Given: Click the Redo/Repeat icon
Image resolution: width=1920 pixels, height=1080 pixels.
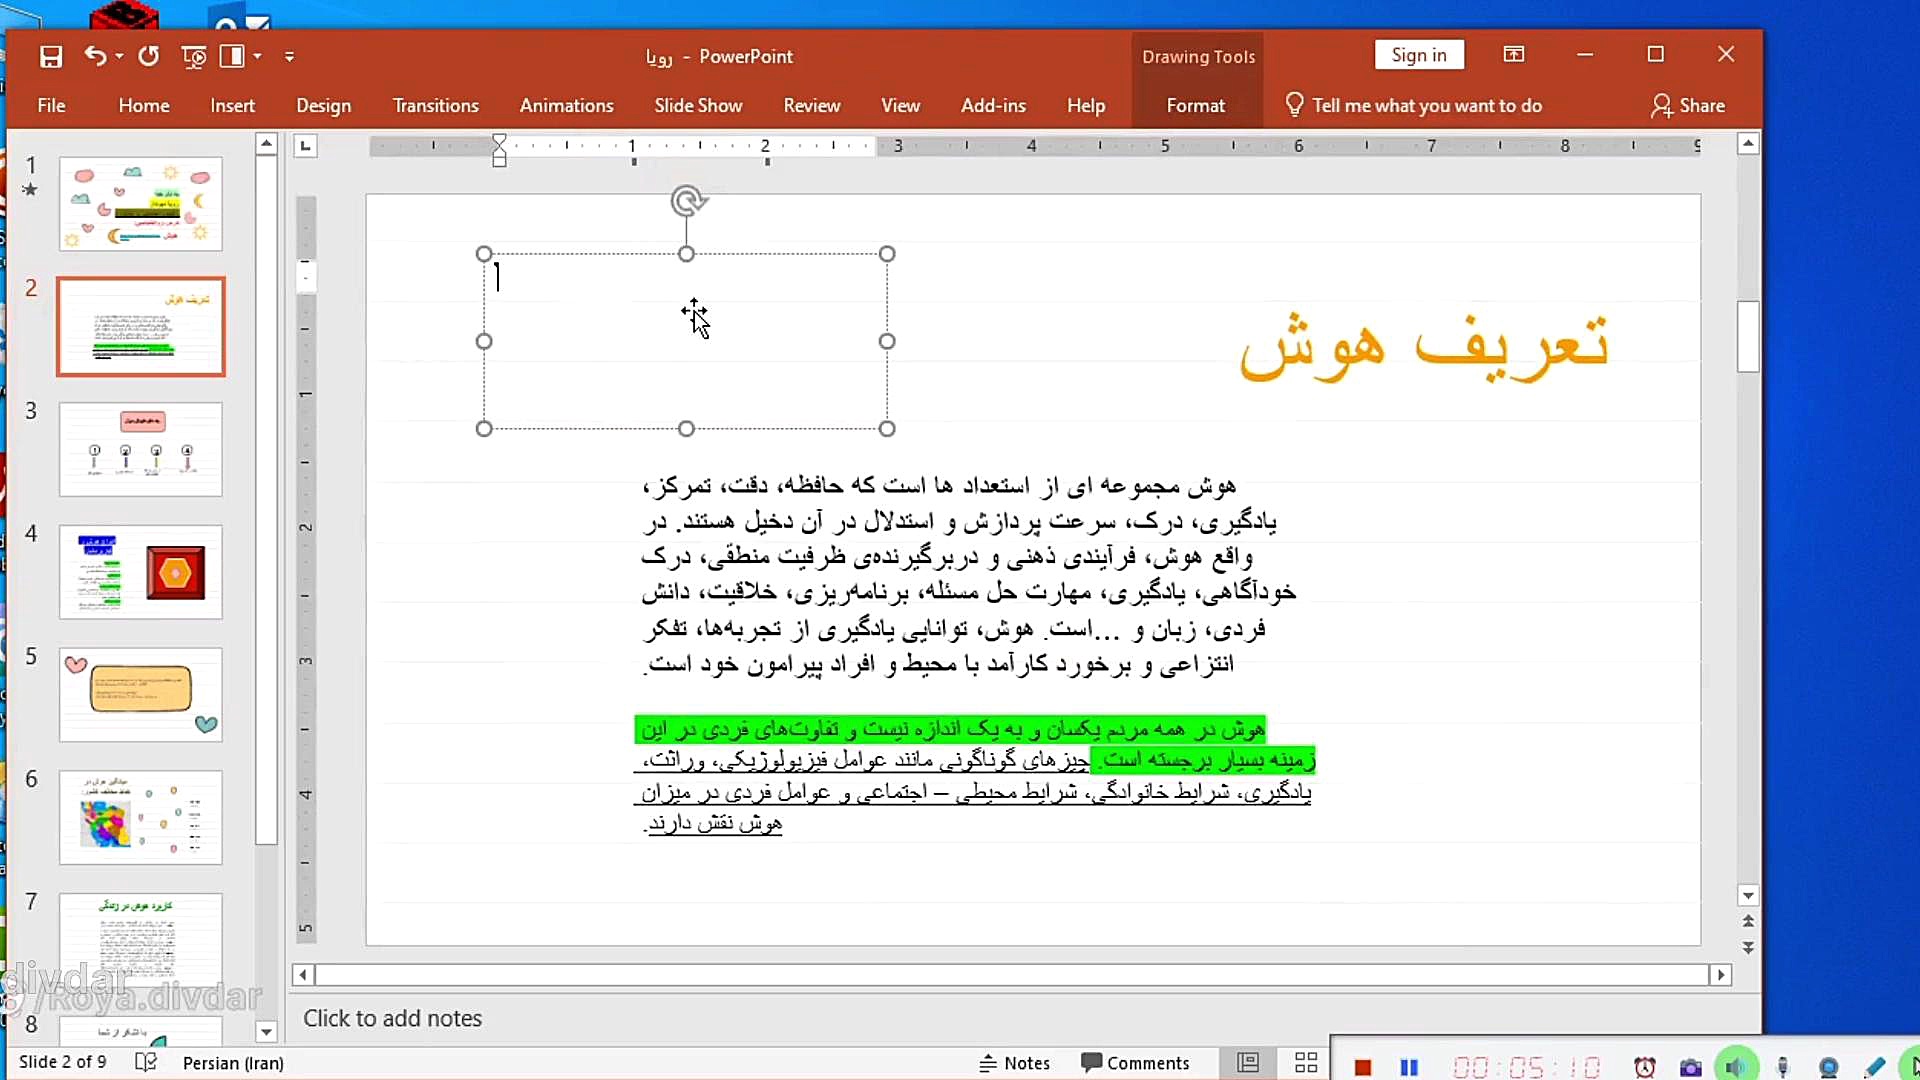Looking at the screenshot, I should [x=149, y=56].
